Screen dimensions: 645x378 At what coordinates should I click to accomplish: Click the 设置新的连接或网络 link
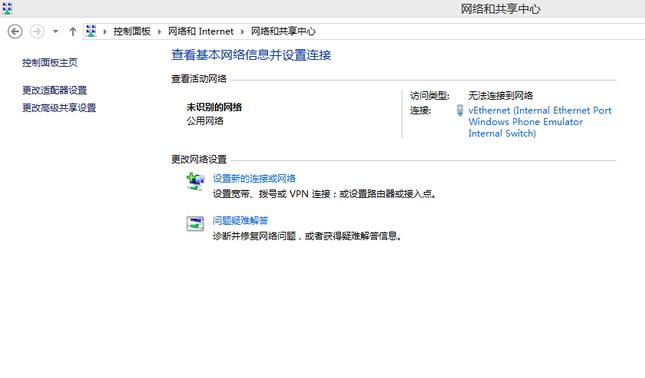pyautogui.click(x=254, y=179)
